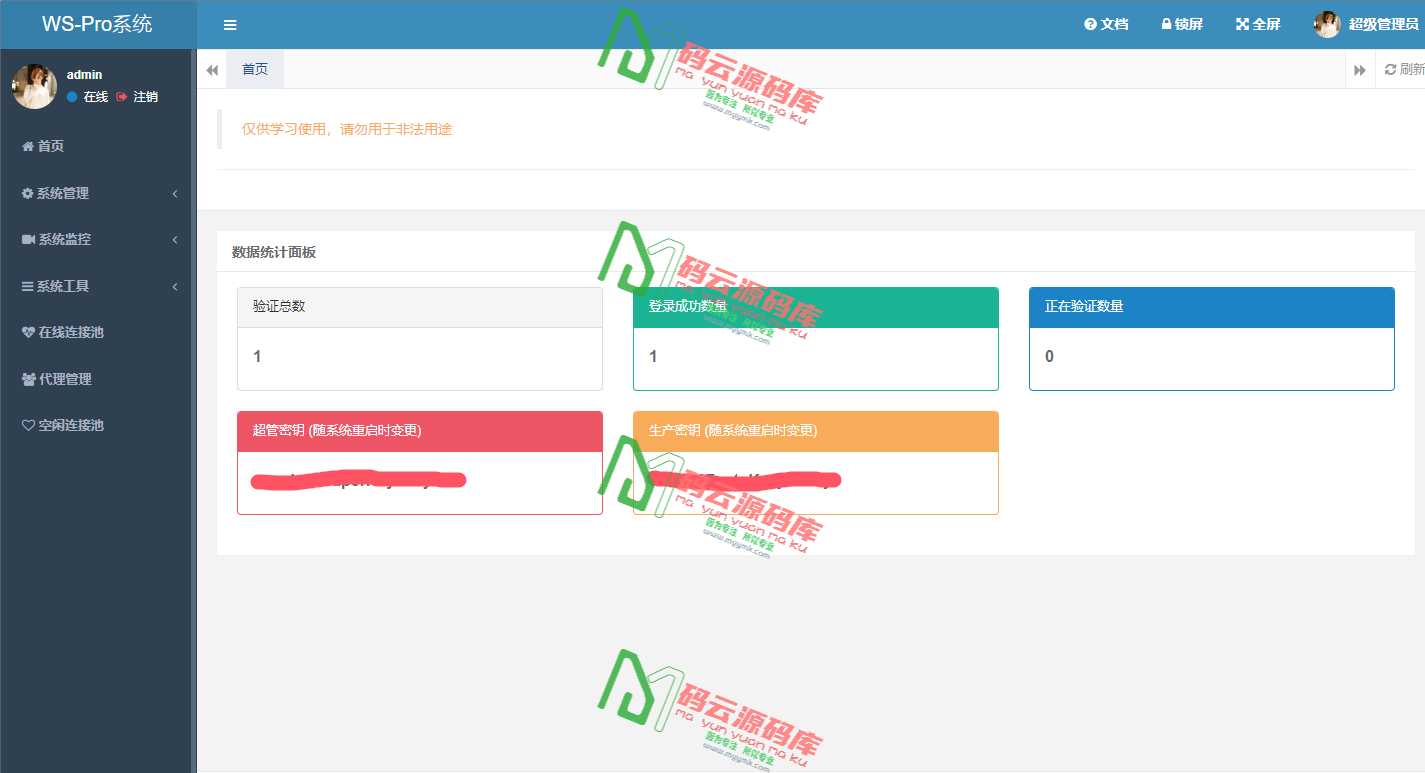Click the users icon for 代理管理
The height and width of the screenshot is (773, 1425).
tap(28, 379)
